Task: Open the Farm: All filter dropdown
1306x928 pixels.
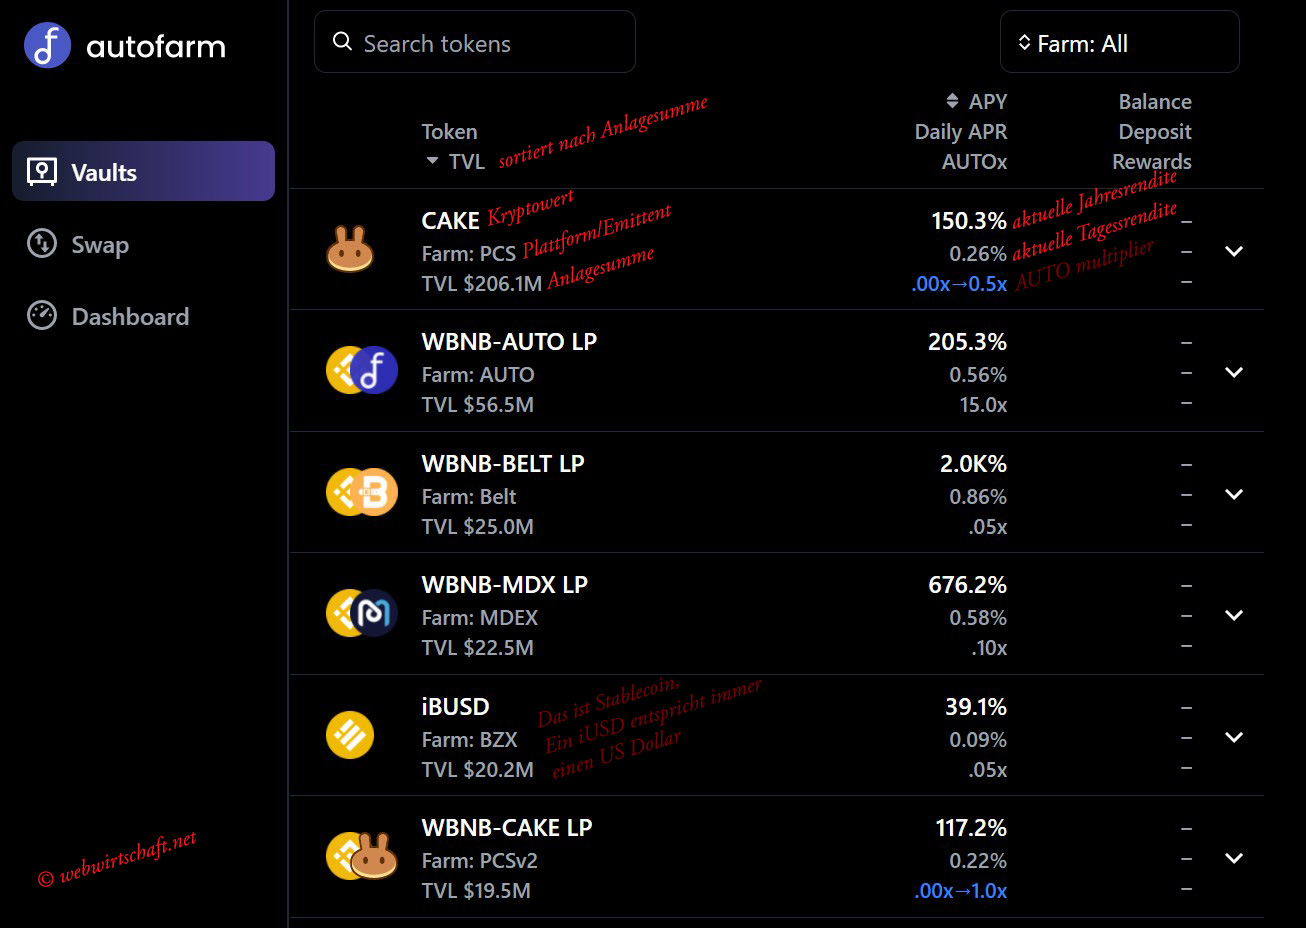Action: point(1119,43)
